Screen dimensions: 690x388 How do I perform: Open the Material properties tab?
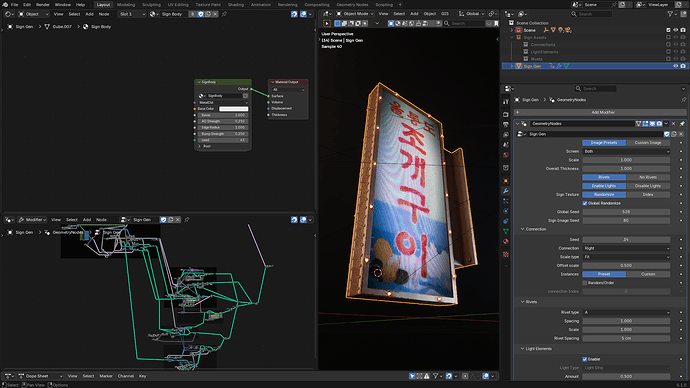pos(506,242)
